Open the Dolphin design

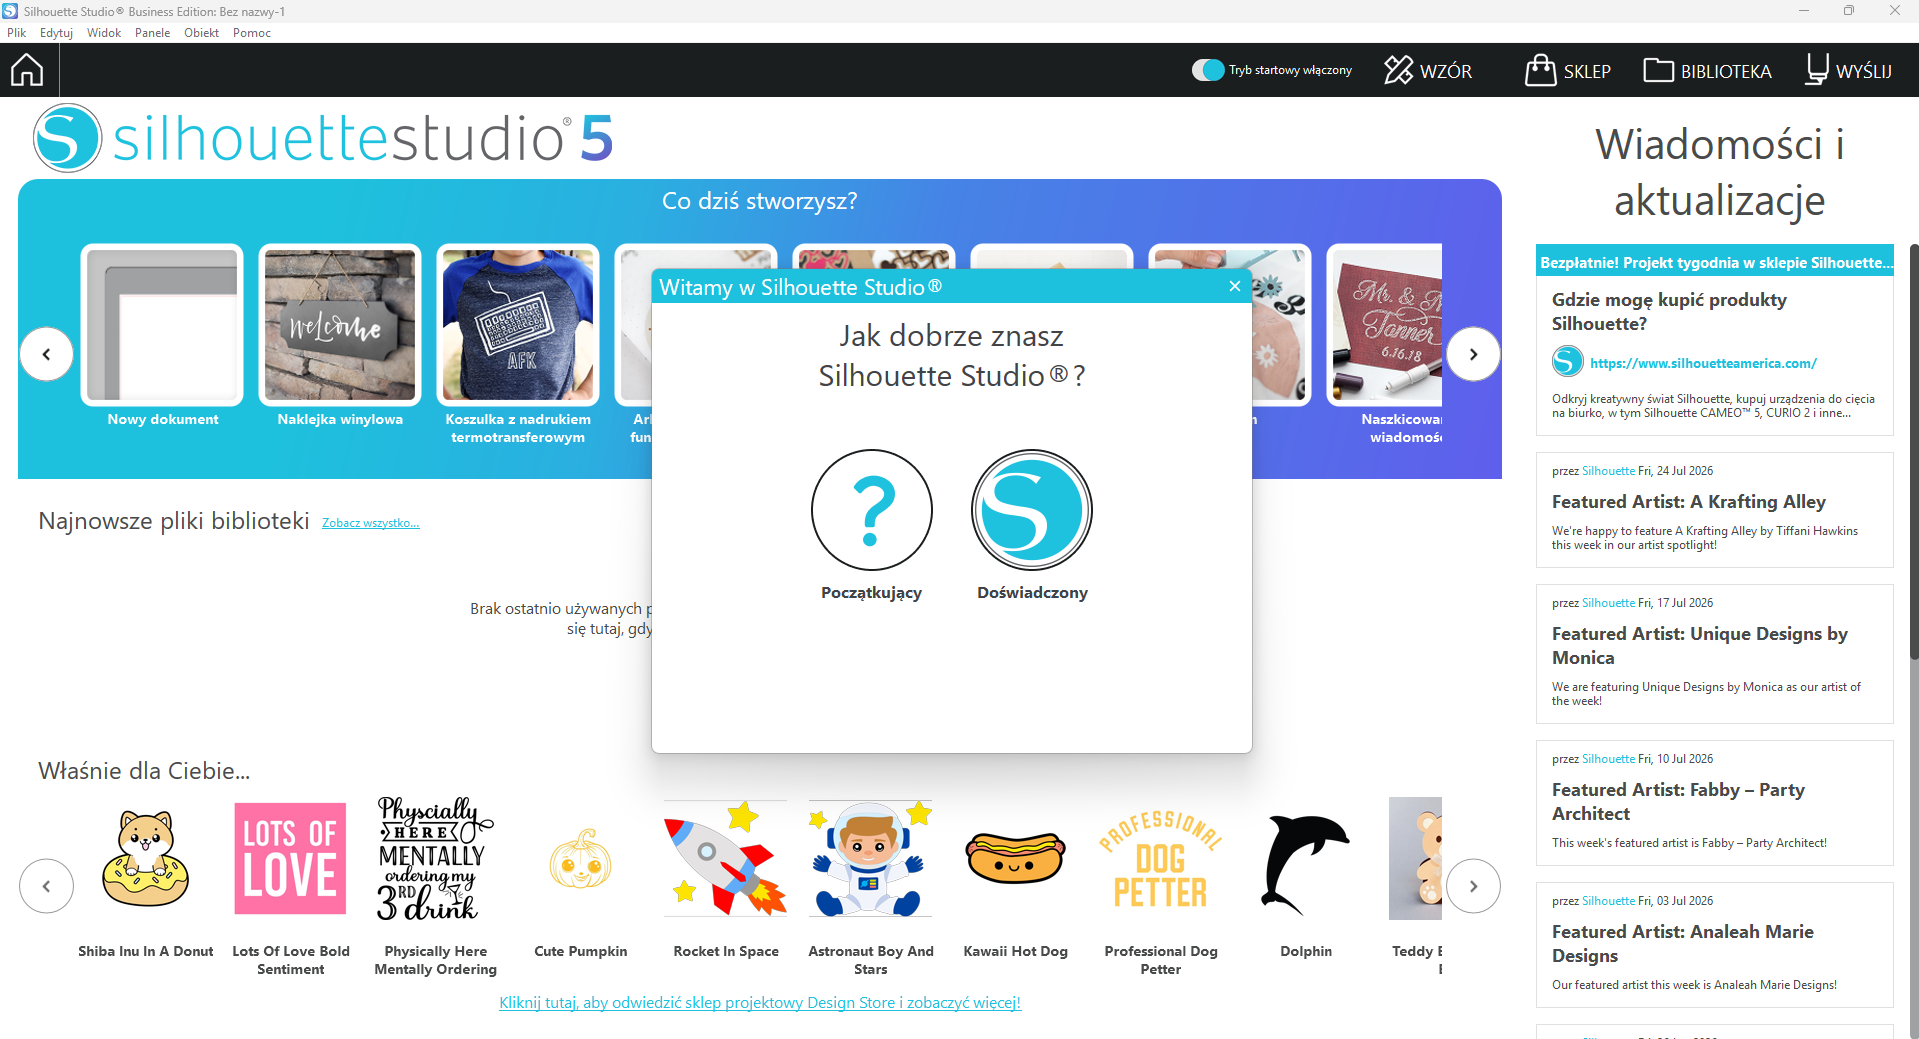1306,864
